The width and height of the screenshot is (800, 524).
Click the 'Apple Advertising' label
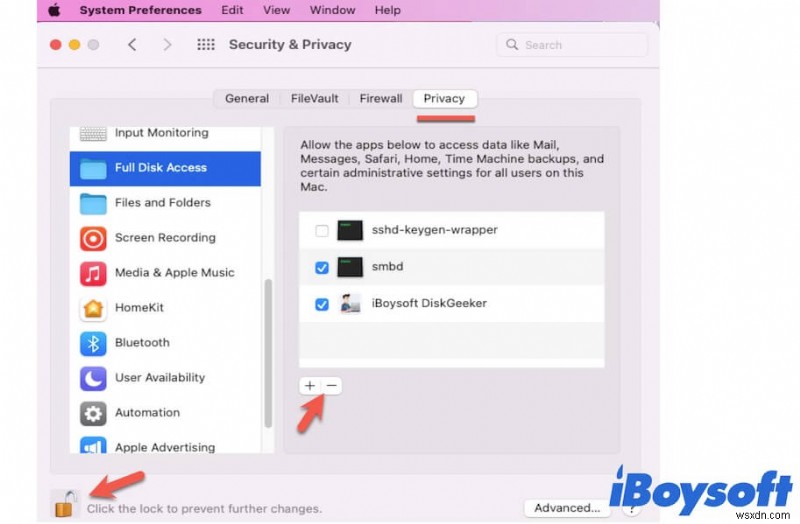click(x=165, y=447)
